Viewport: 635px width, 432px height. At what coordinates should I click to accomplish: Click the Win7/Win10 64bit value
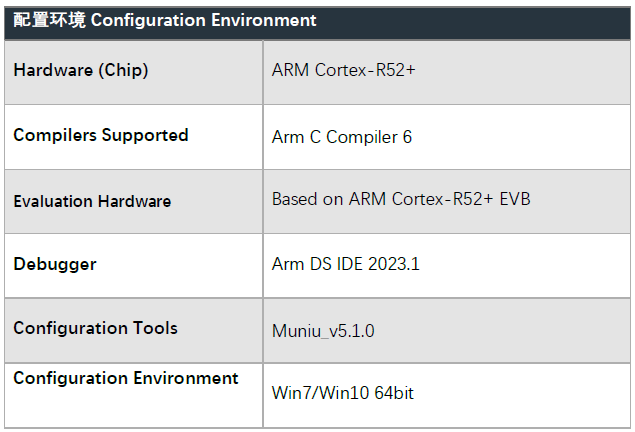[x=343, y=393]
